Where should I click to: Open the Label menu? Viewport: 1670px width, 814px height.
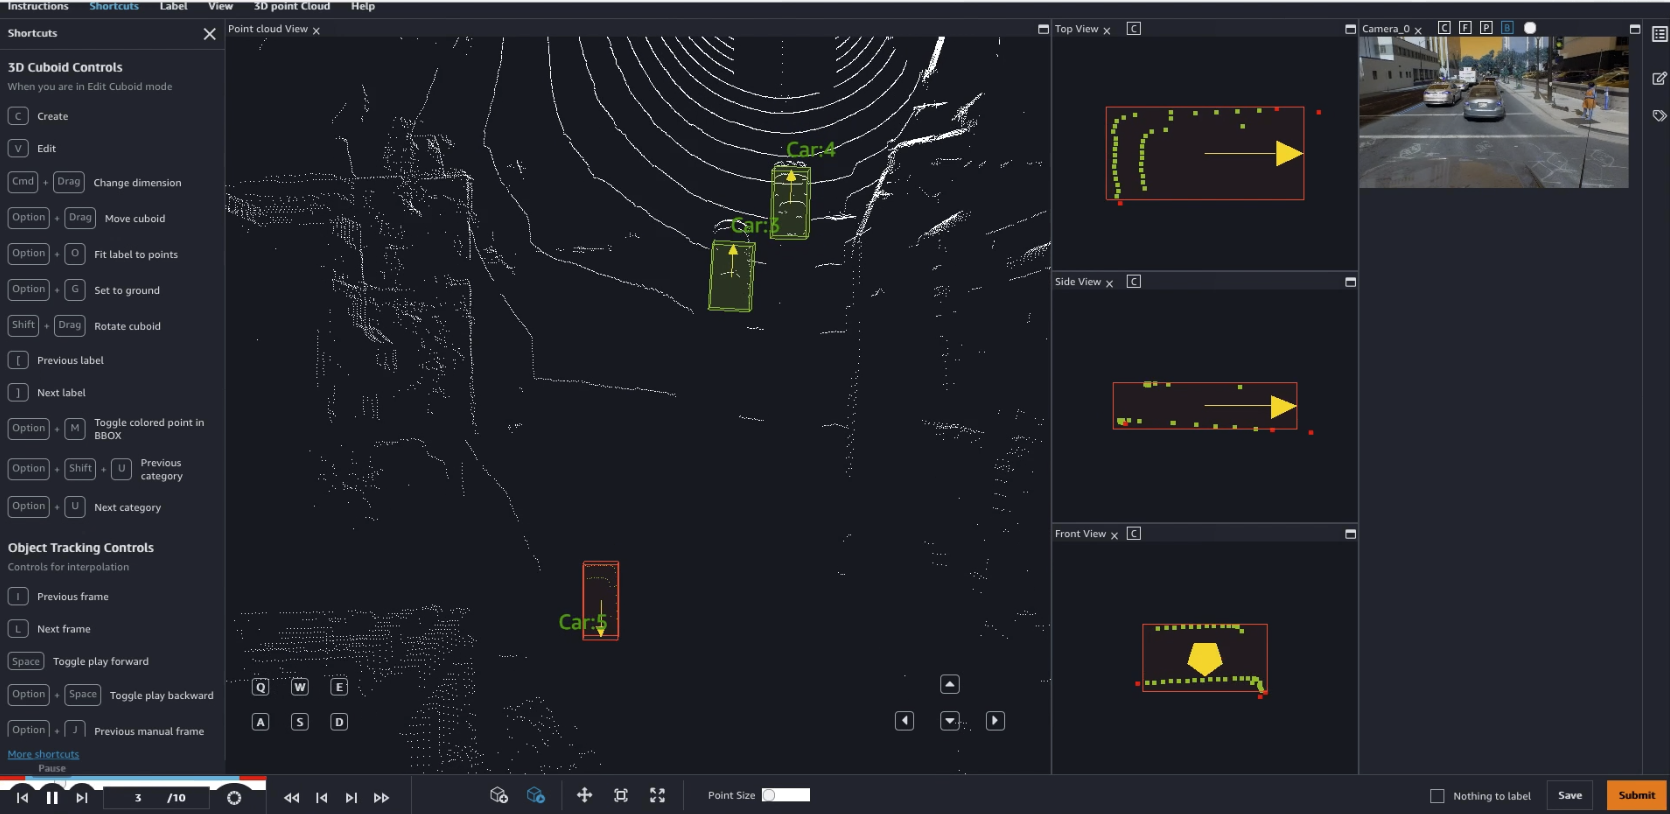(x=173, y=6)
